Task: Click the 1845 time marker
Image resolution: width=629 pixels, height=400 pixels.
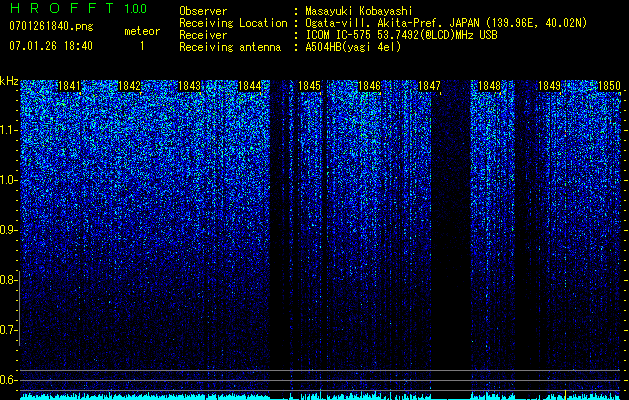Action: [x=310, y=86]
